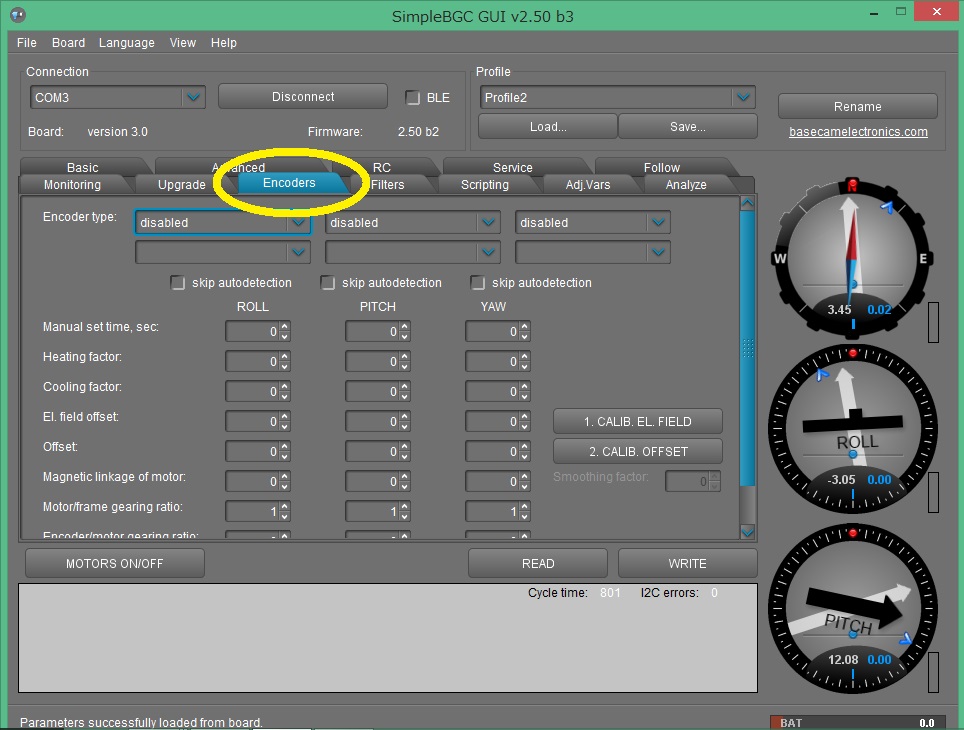
Task: Open the Profile2 profile dropdown
Action: (x=617, y=98)
